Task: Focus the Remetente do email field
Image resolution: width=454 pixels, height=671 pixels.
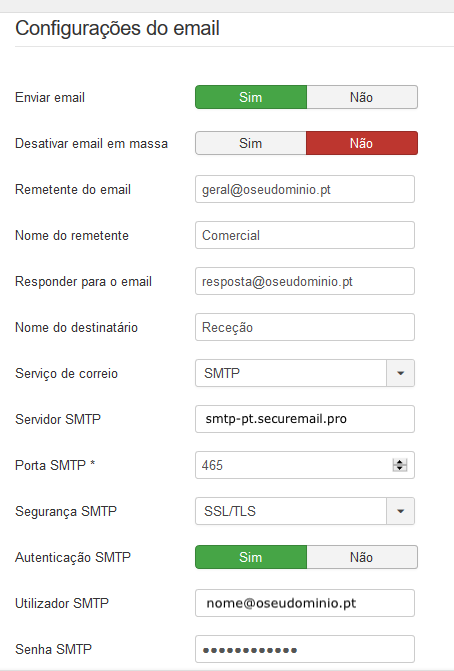Action: point(305,189)
